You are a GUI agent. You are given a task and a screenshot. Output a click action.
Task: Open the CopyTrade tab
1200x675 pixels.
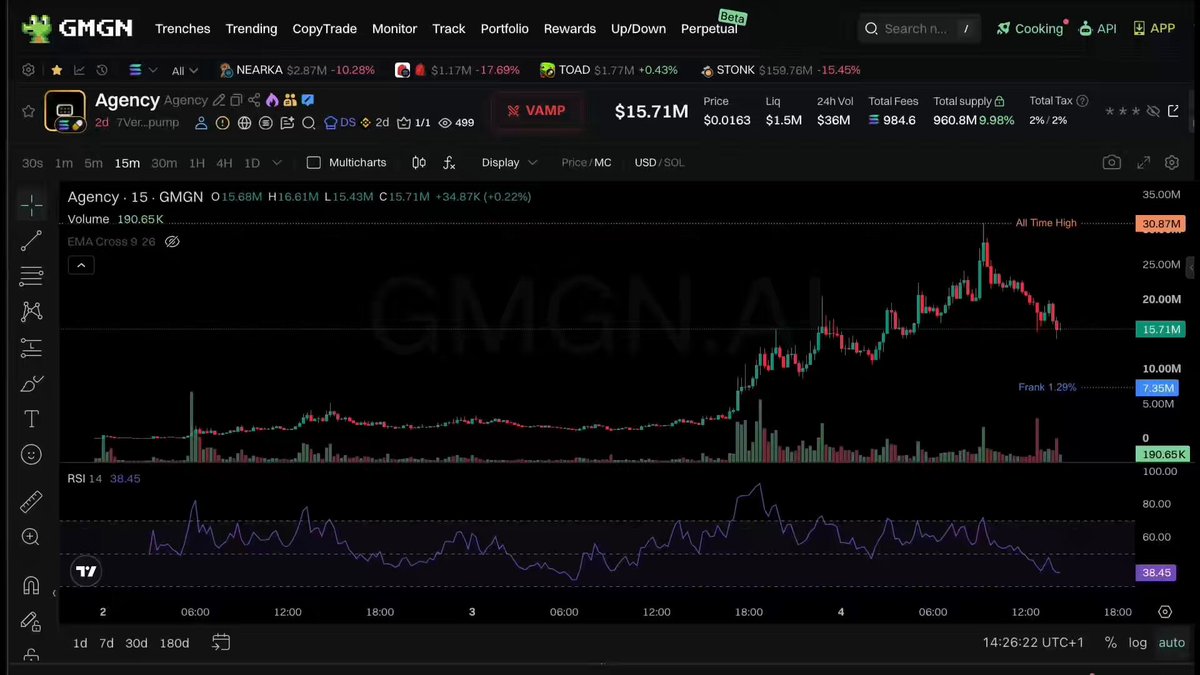(324, 29)
